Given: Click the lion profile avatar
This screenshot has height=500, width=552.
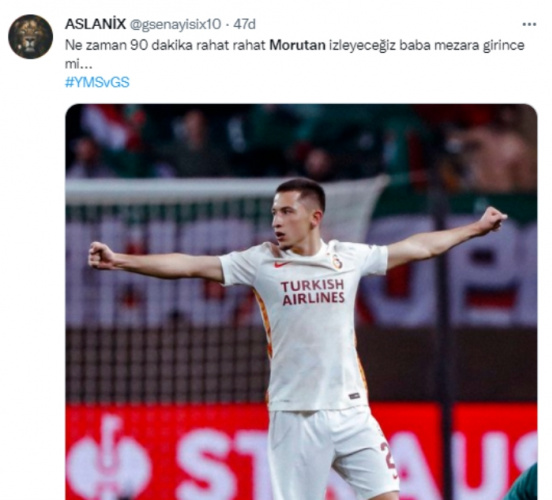Looking at the screenshot, I should click(x=31, y=37).
